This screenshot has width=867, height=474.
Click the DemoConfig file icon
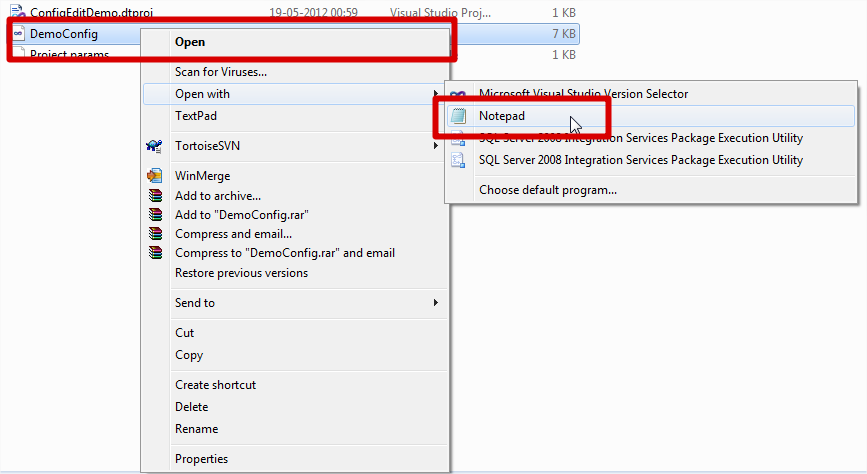[18, 34]
